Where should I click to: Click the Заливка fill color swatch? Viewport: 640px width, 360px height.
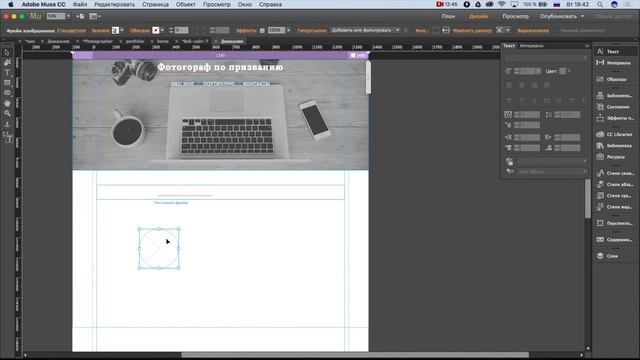115,30
